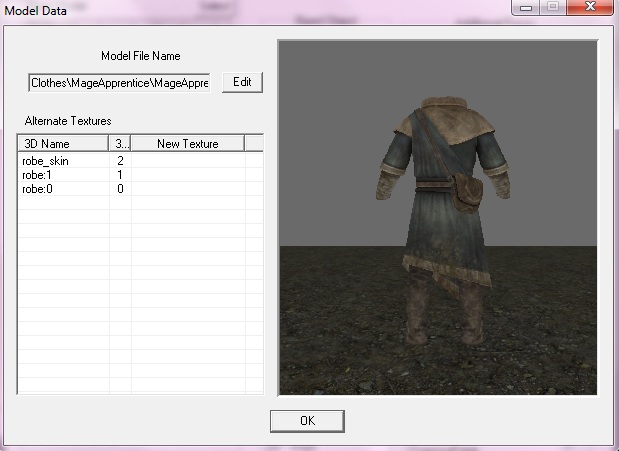
Task: Select the robe_skin row
Action: click(140, 161)
